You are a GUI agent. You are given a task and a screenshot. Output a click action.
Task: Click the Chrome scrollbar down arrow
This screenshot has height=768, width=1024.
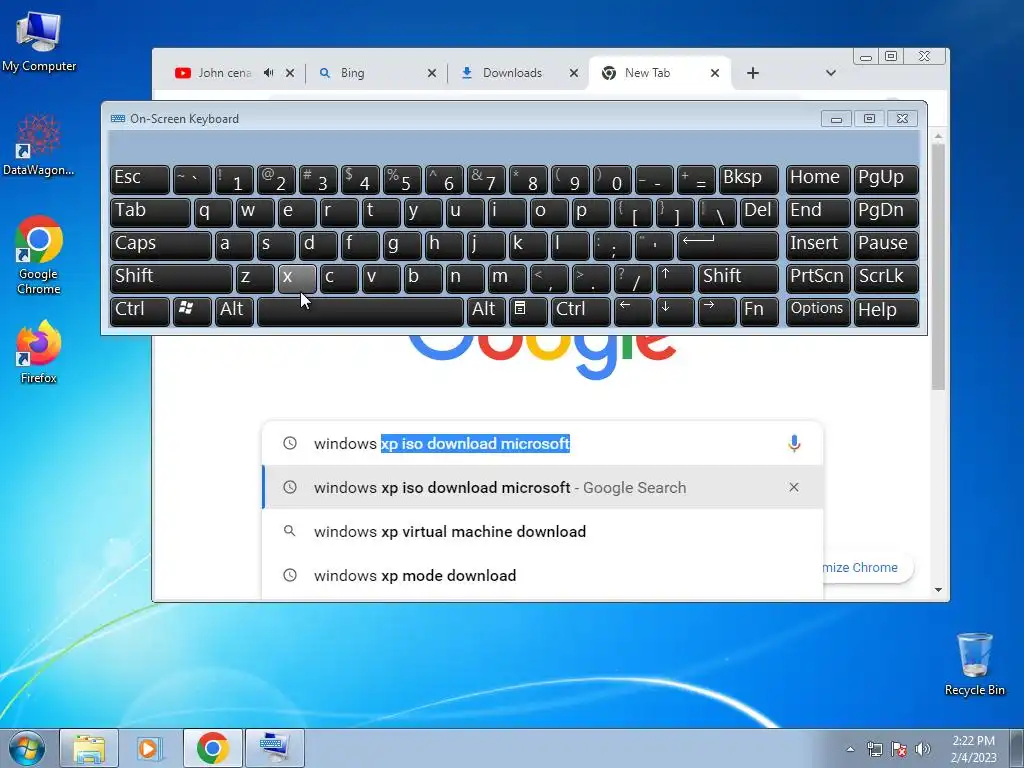tap(938, 590)
